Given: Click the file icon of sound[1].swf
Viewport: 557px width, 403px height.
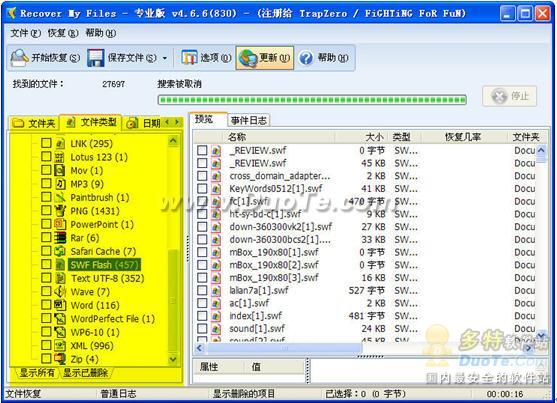Looking at the screenshot, I should (x=216, y=329).
